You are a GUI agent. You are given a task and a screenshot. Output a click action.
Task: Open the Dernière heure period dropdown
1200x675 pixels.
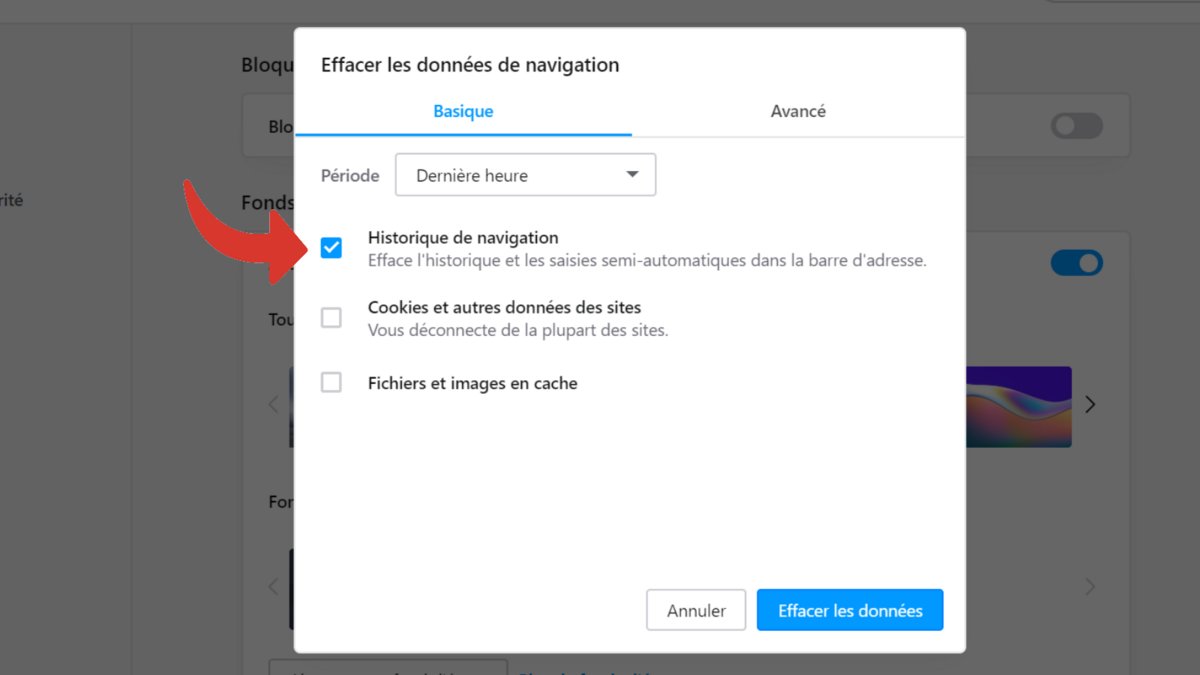[525, 174]
